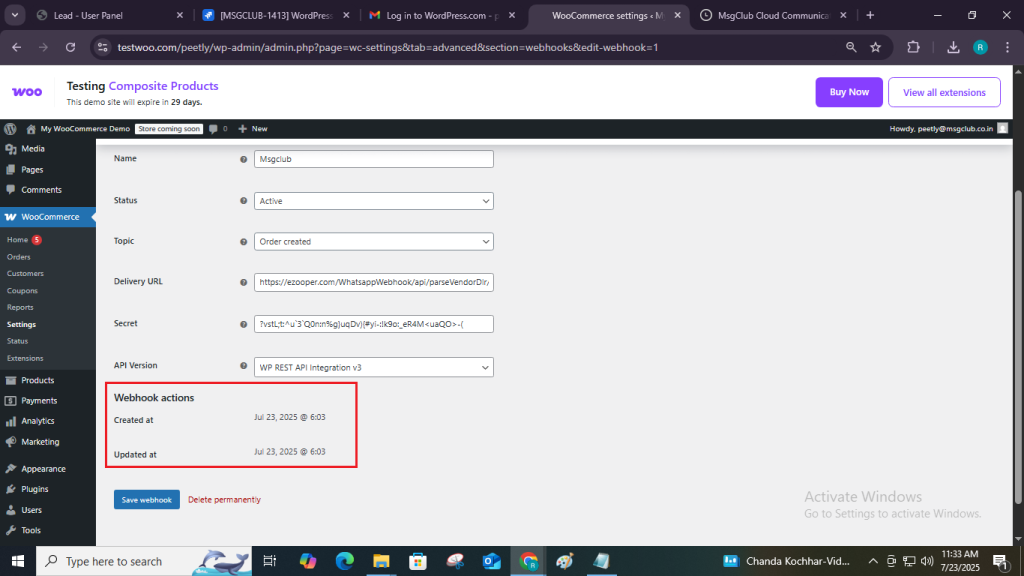The height and width of the screenshot is (576, 1024).
Task: Click the Secret field help icon
Action: [244, 325]
